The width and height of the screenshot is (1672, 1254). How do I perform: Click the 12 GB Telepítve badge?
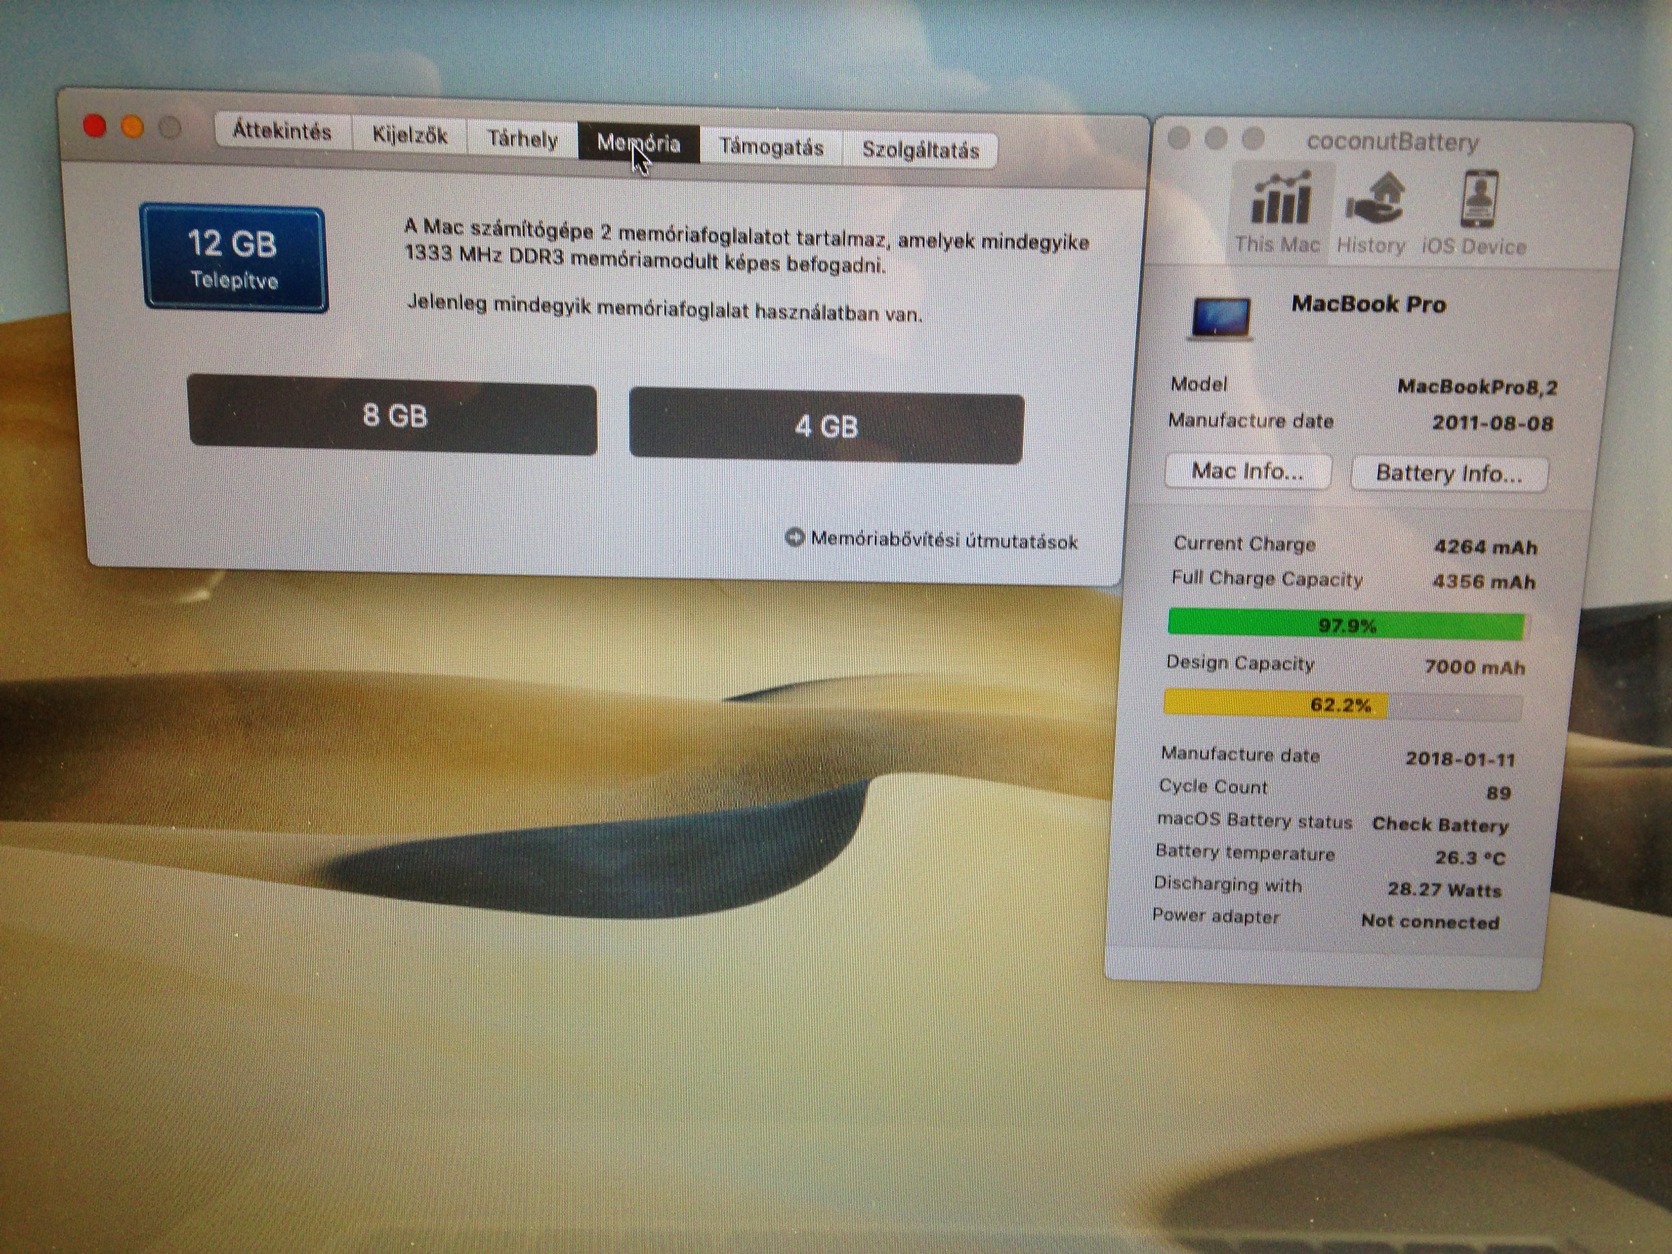(234, 259)
